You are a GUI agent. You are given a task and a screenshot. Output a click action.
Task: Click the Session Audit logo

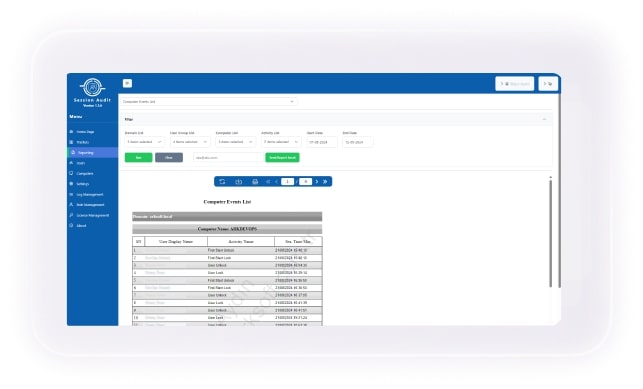[x=92, y=87]
